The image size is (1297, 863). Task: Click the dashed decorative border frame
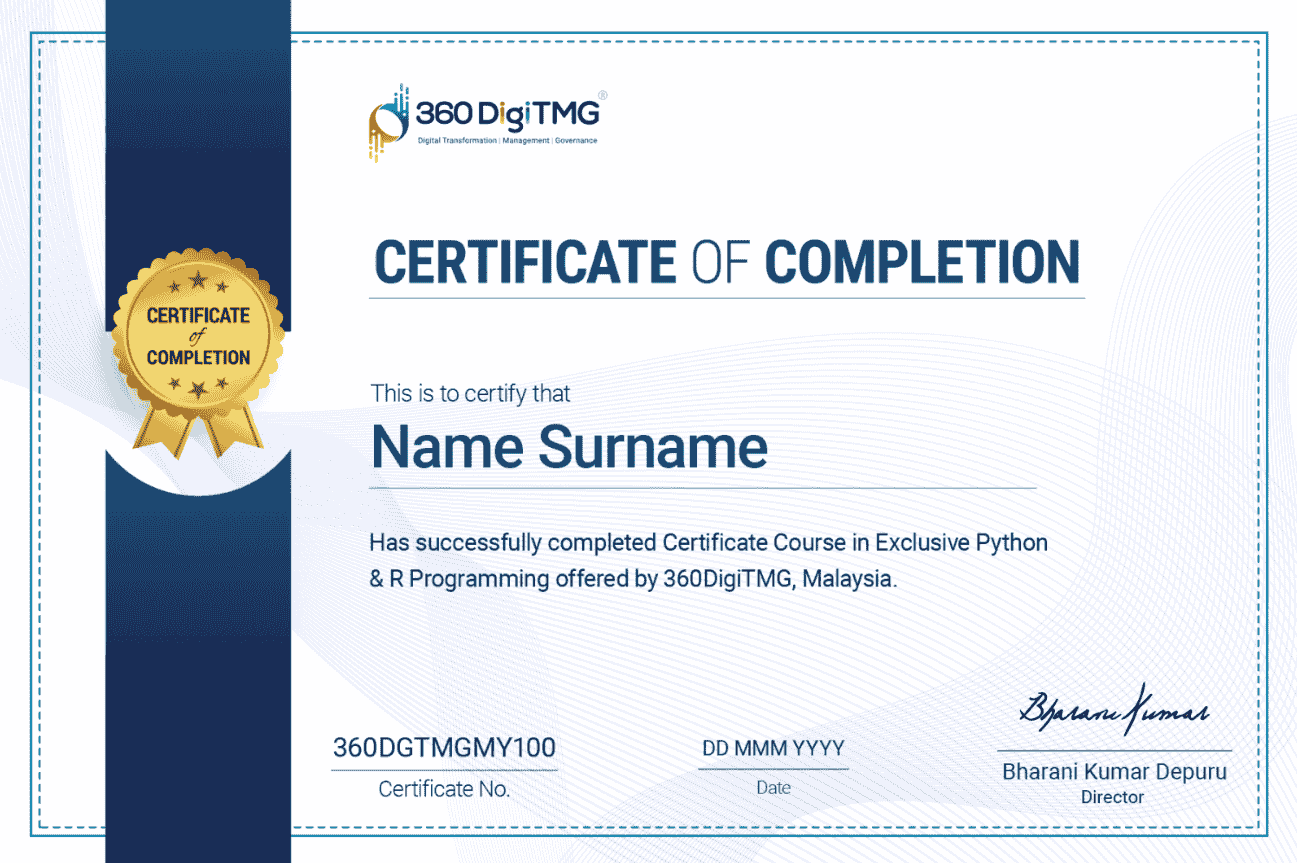tap(648, 42)
